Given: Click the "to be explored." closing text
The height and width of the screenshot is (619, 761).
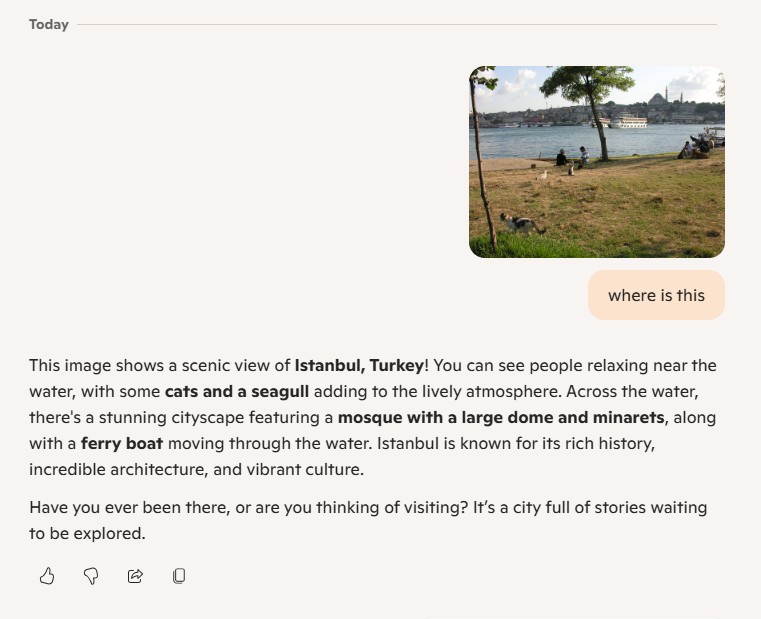Looking at the screenshot, I should (x=87, y=533).
